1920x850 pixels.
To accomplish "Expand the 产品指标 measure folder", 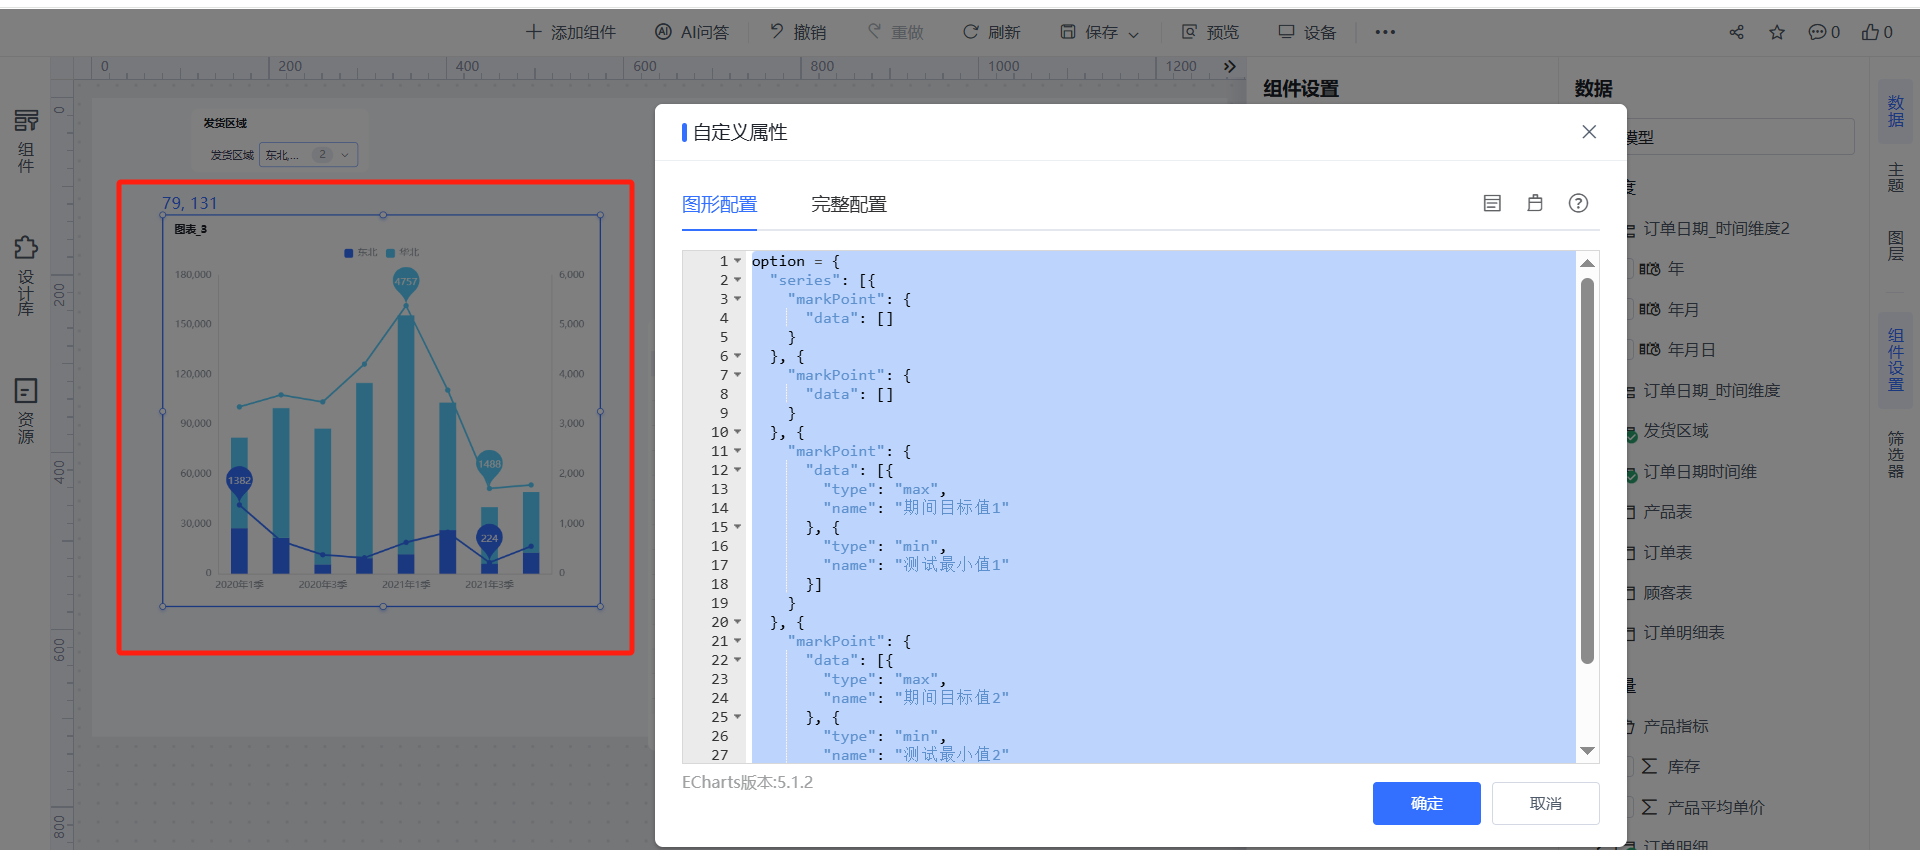I will 1675,727.
